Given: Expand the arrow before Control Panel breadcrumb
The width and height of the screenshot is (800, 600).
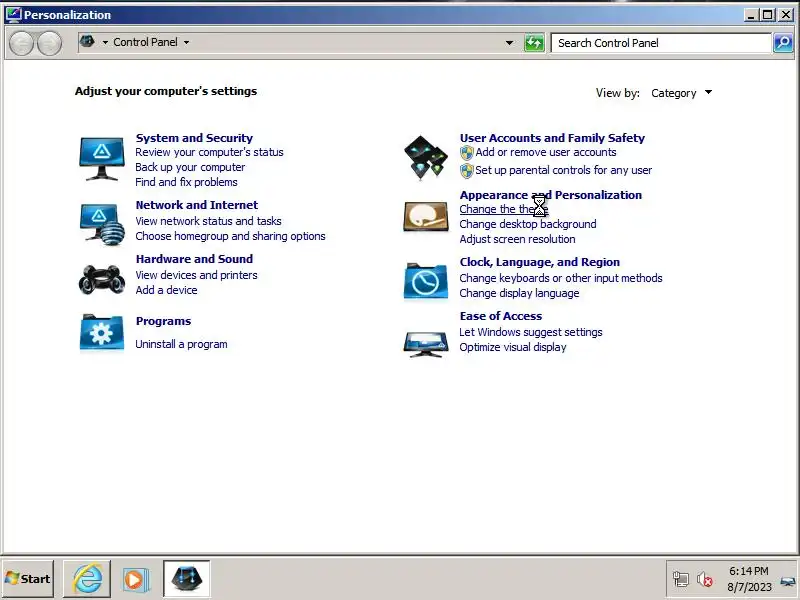Looking at the screenshot, I should pos(105,42).
